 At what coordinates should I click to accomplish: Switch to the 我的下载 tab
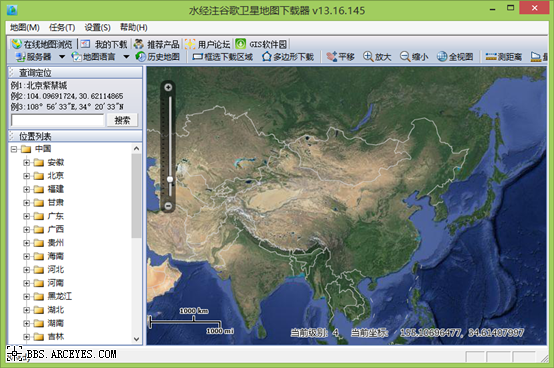[104, 44]
